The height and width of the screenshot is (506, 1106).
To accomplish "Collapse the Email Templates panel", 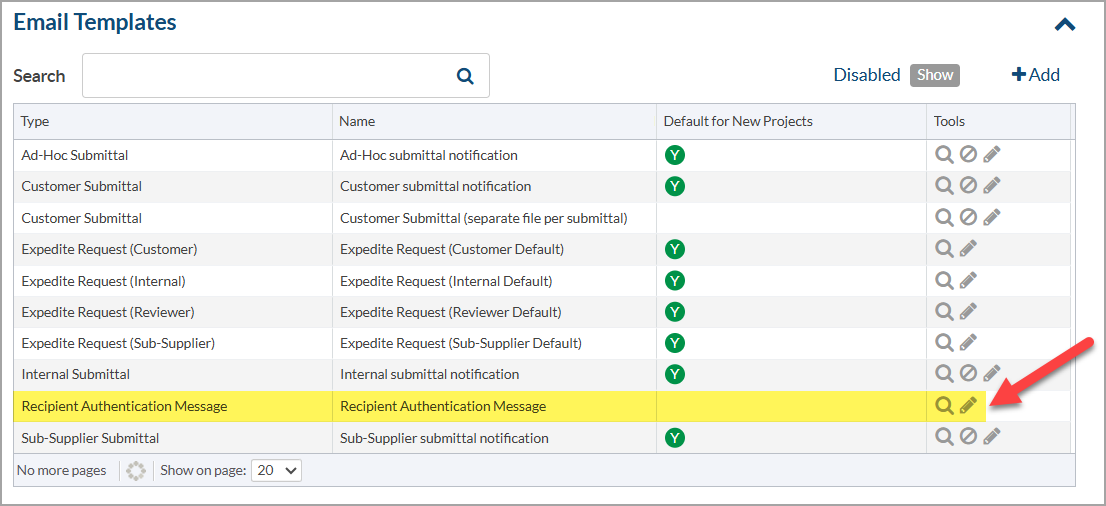I will coord(1065,24).
